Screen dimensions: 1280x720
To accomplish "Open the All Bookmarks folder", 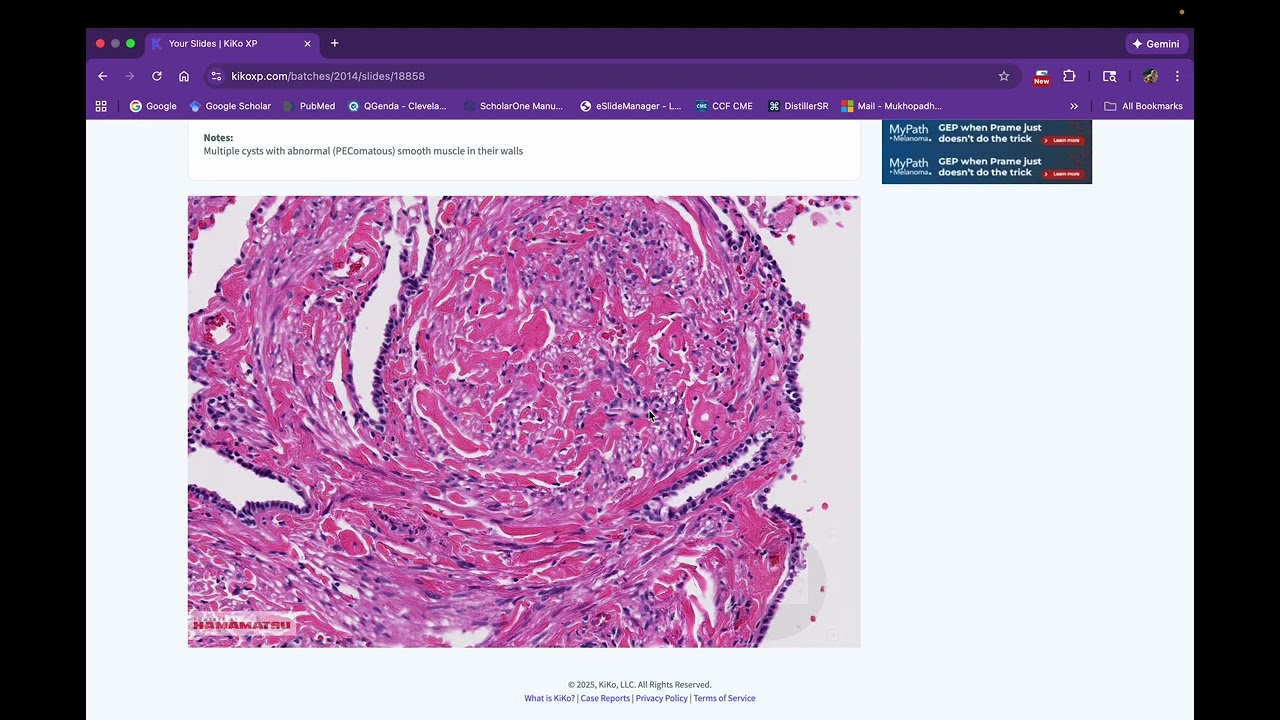I will point(1143,106).
